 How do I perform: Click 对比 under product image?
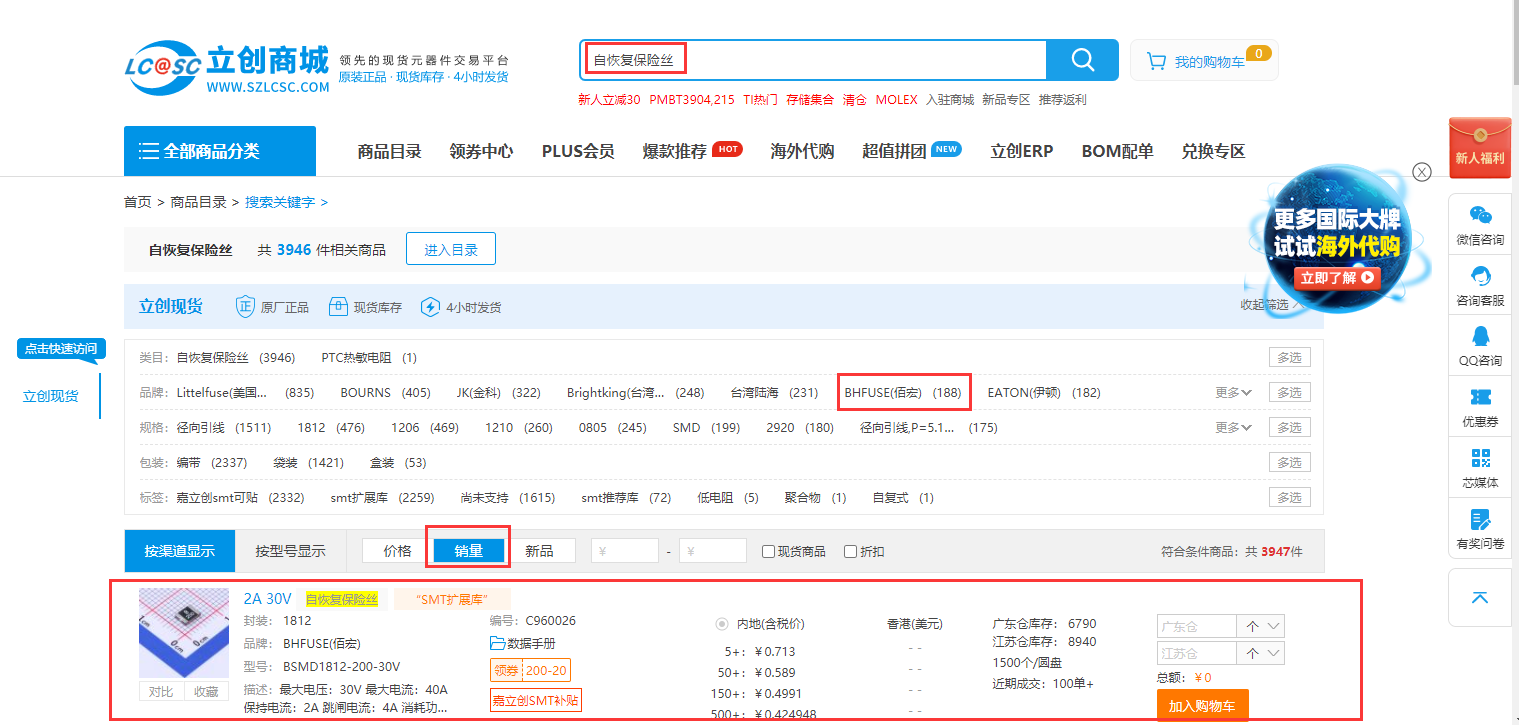pyautogui.click(x=161, y=691)
